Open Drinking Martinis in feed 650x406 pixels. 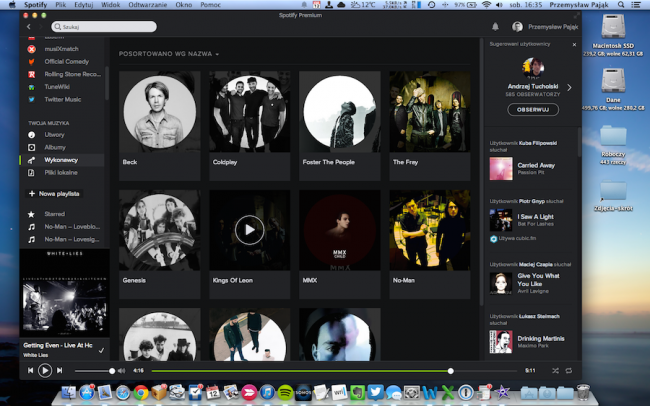pos(541,339)
